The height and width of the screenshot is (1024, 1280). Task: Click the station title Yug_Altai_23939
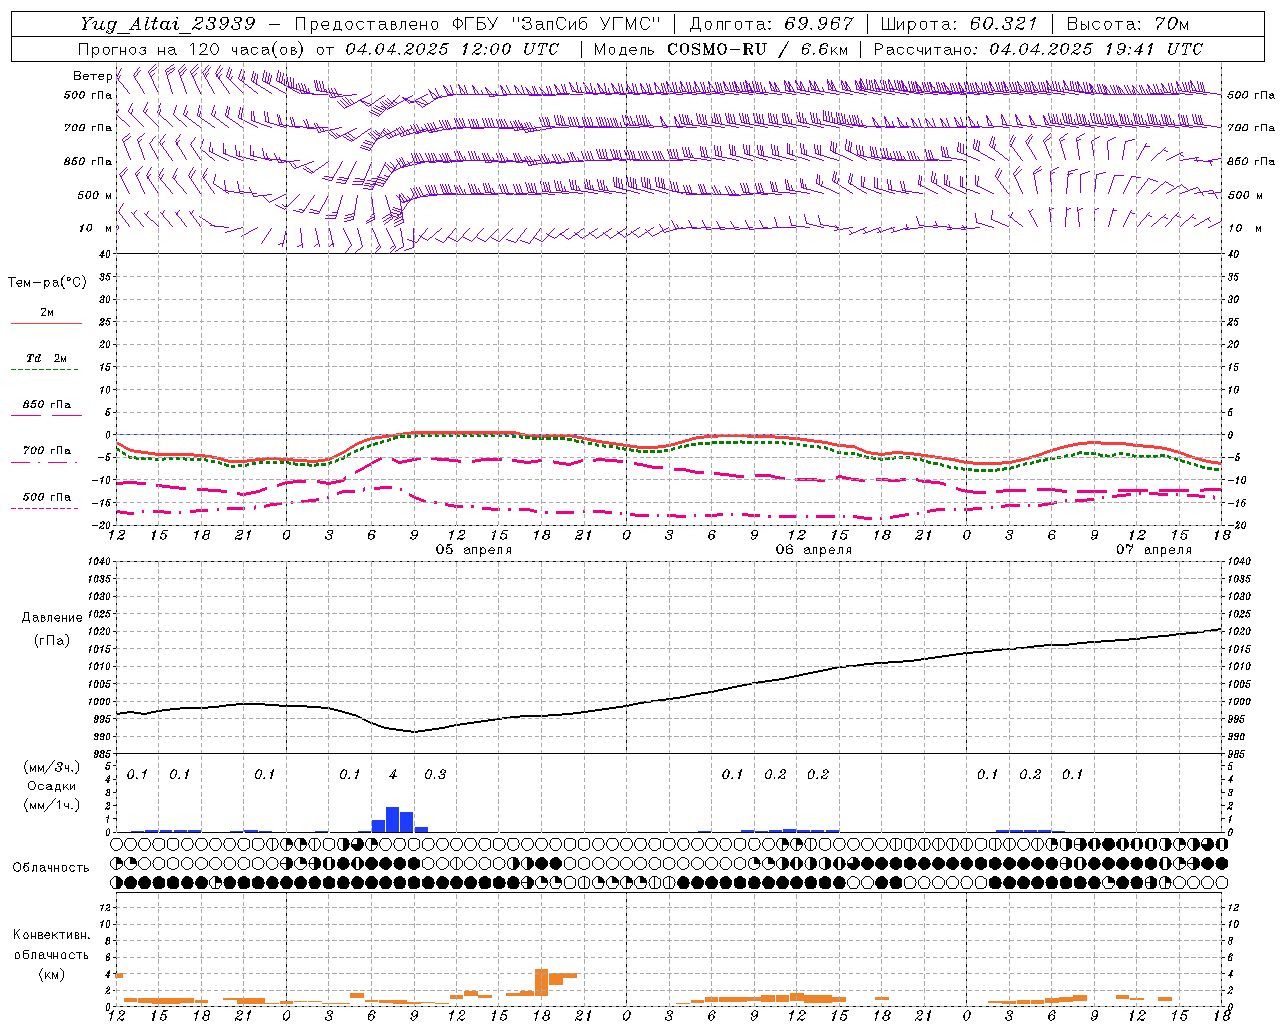(167, 24)
